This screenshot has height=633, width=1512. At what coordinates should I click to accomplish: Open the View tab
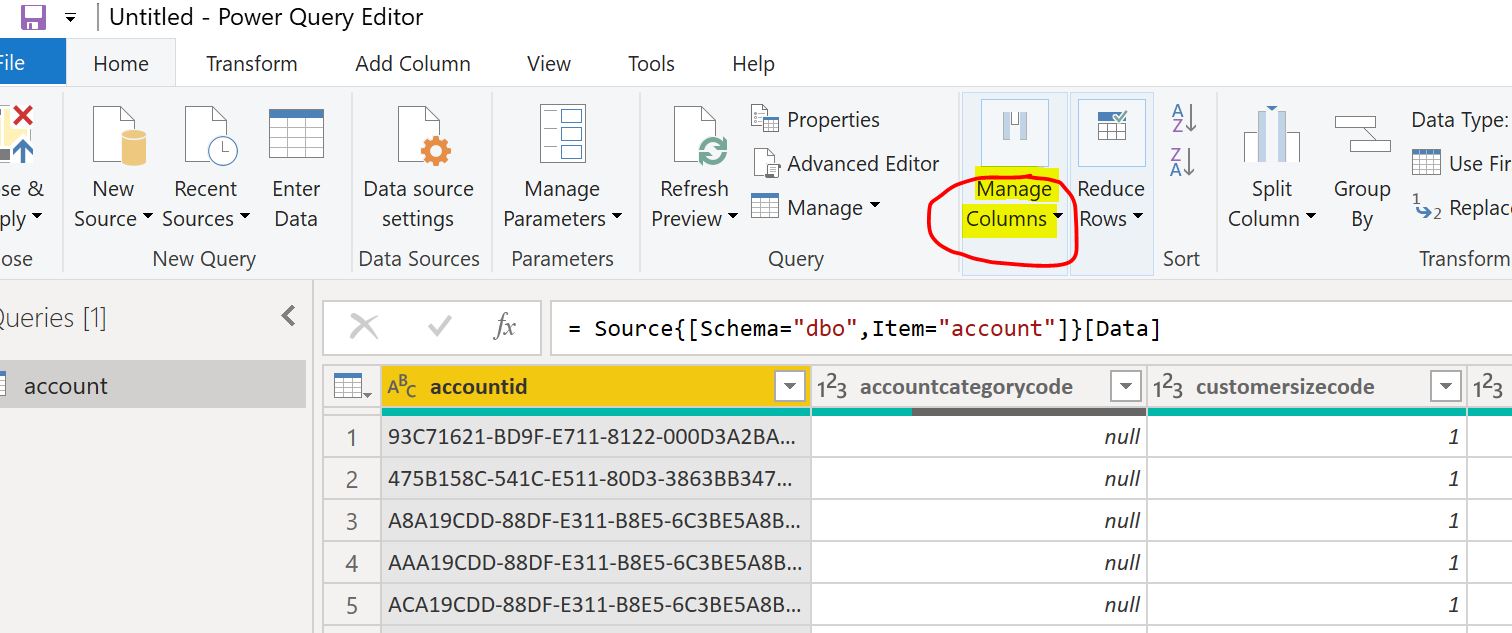(x=549, y=63)
